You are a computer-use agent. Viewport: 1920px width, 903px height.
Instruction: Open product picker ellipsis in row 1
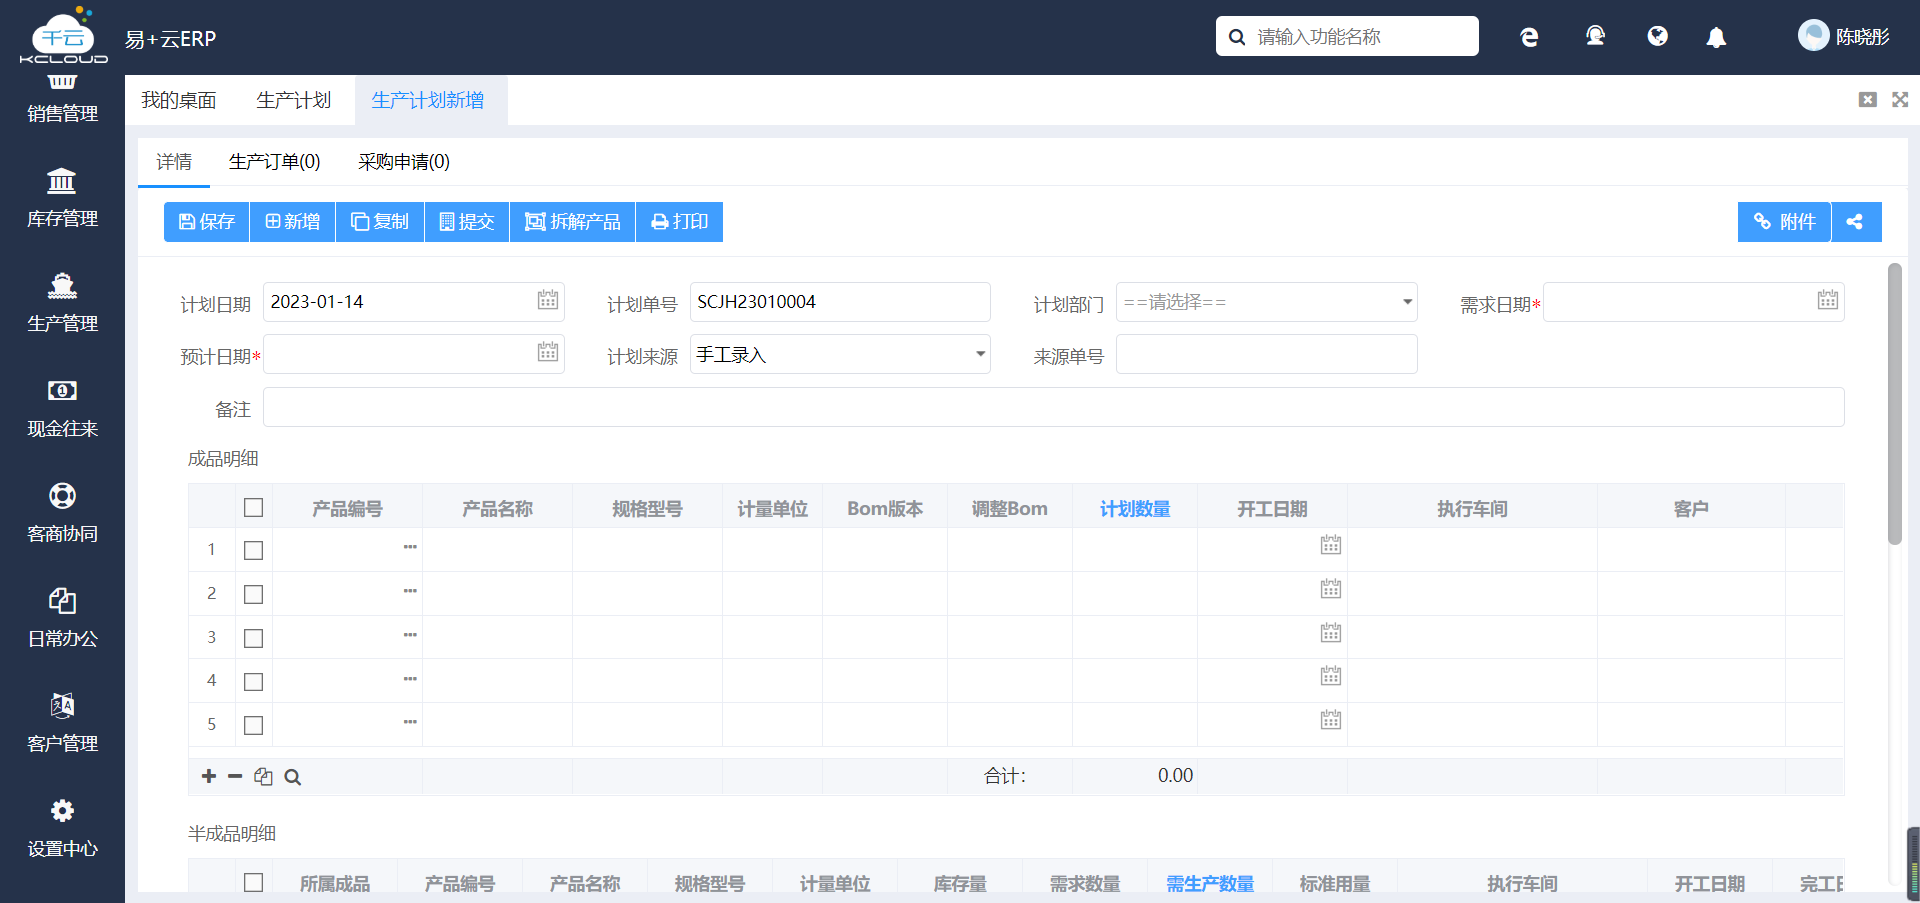point(410,547)
